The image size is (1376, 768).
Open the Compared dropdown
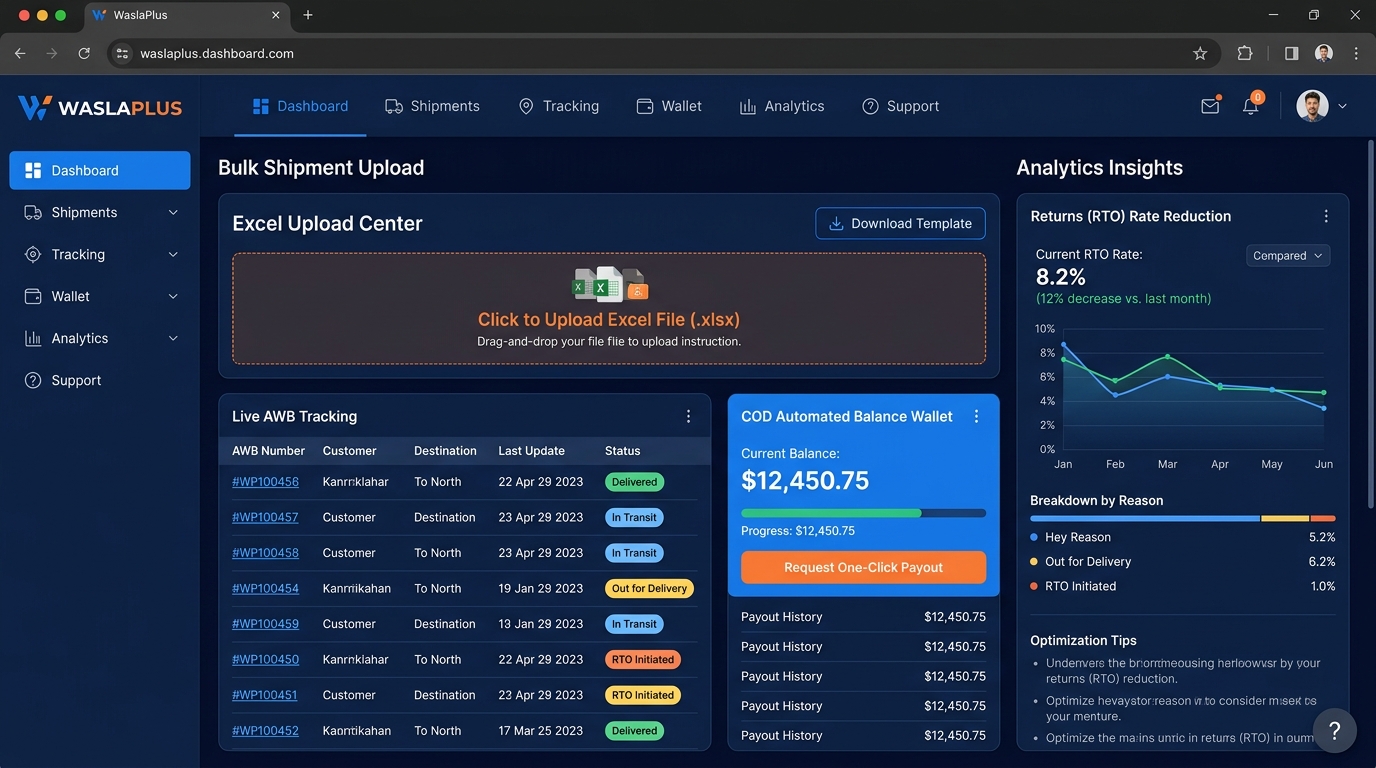pos(1288,256)
